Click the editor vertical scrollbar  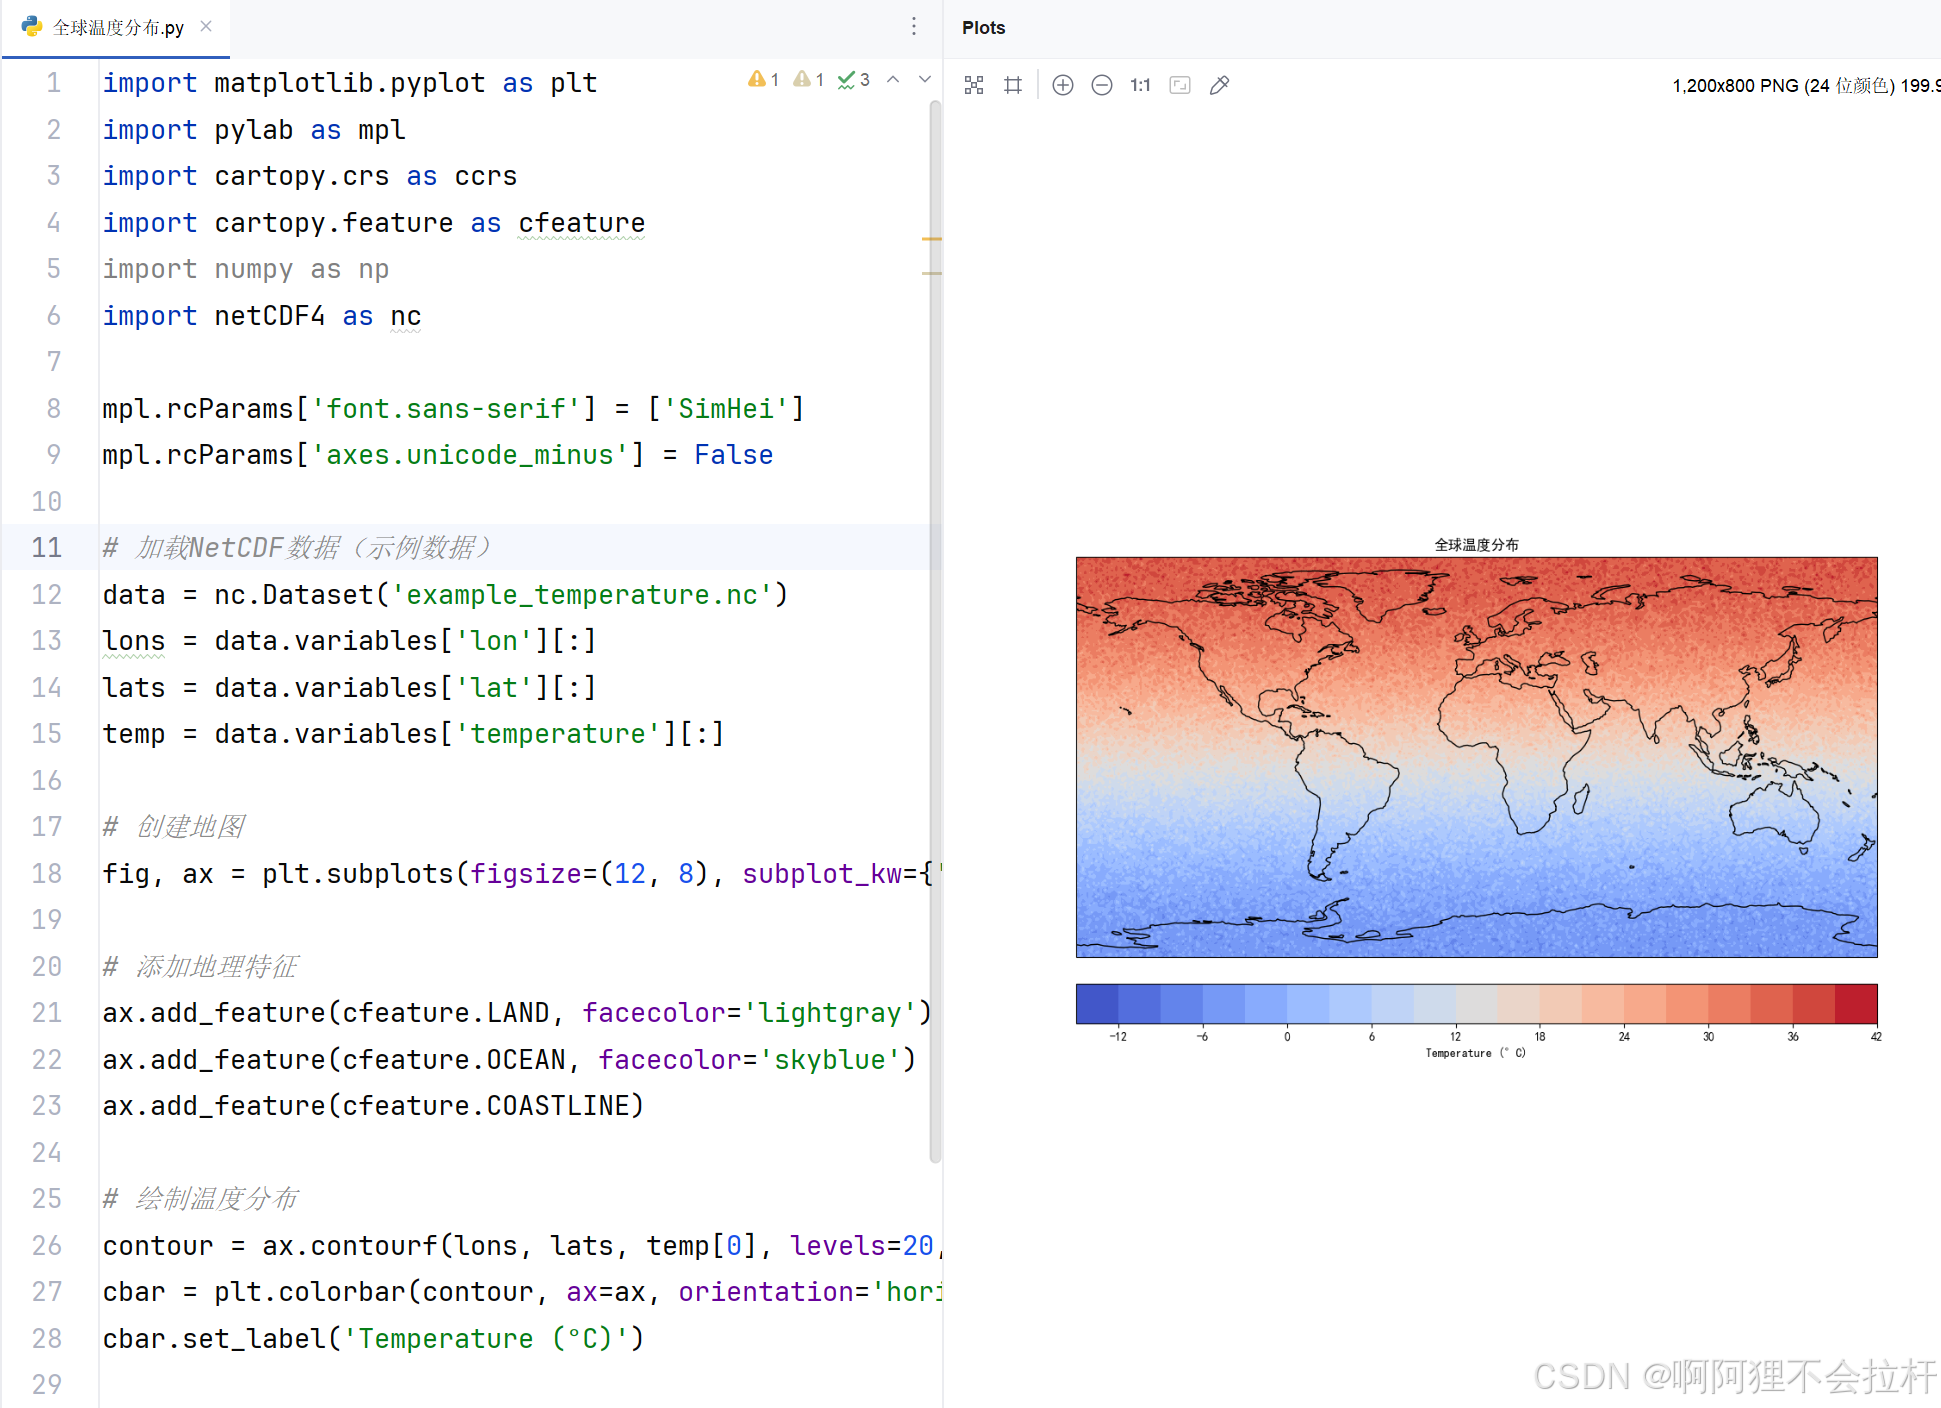tap(935, 630)
